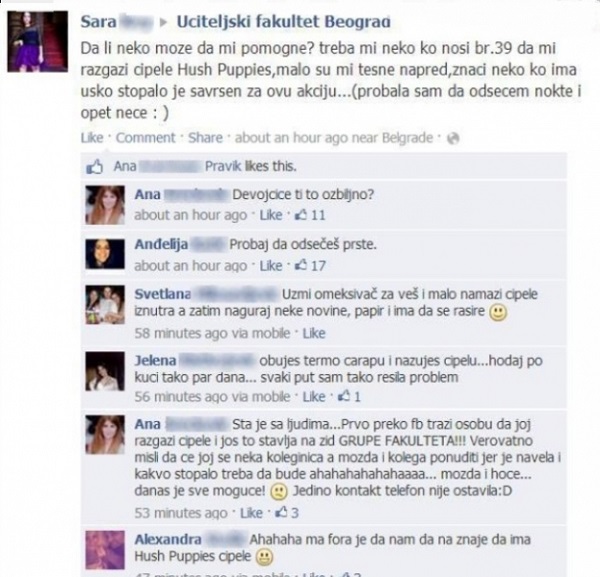Click the thumbs-up count 17 icon
The width and height of the screenshot is (600, 577).
pos(301,265)
